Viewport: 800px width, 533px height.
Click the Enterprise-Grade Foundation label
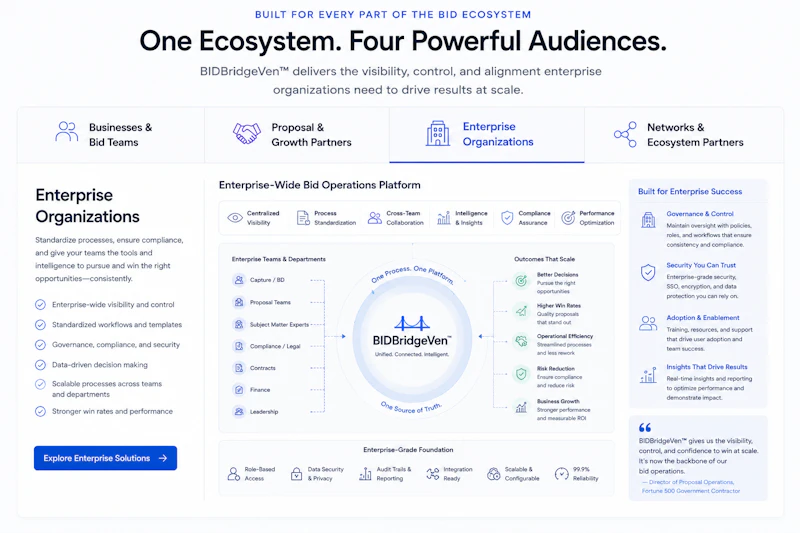point(408,450)
